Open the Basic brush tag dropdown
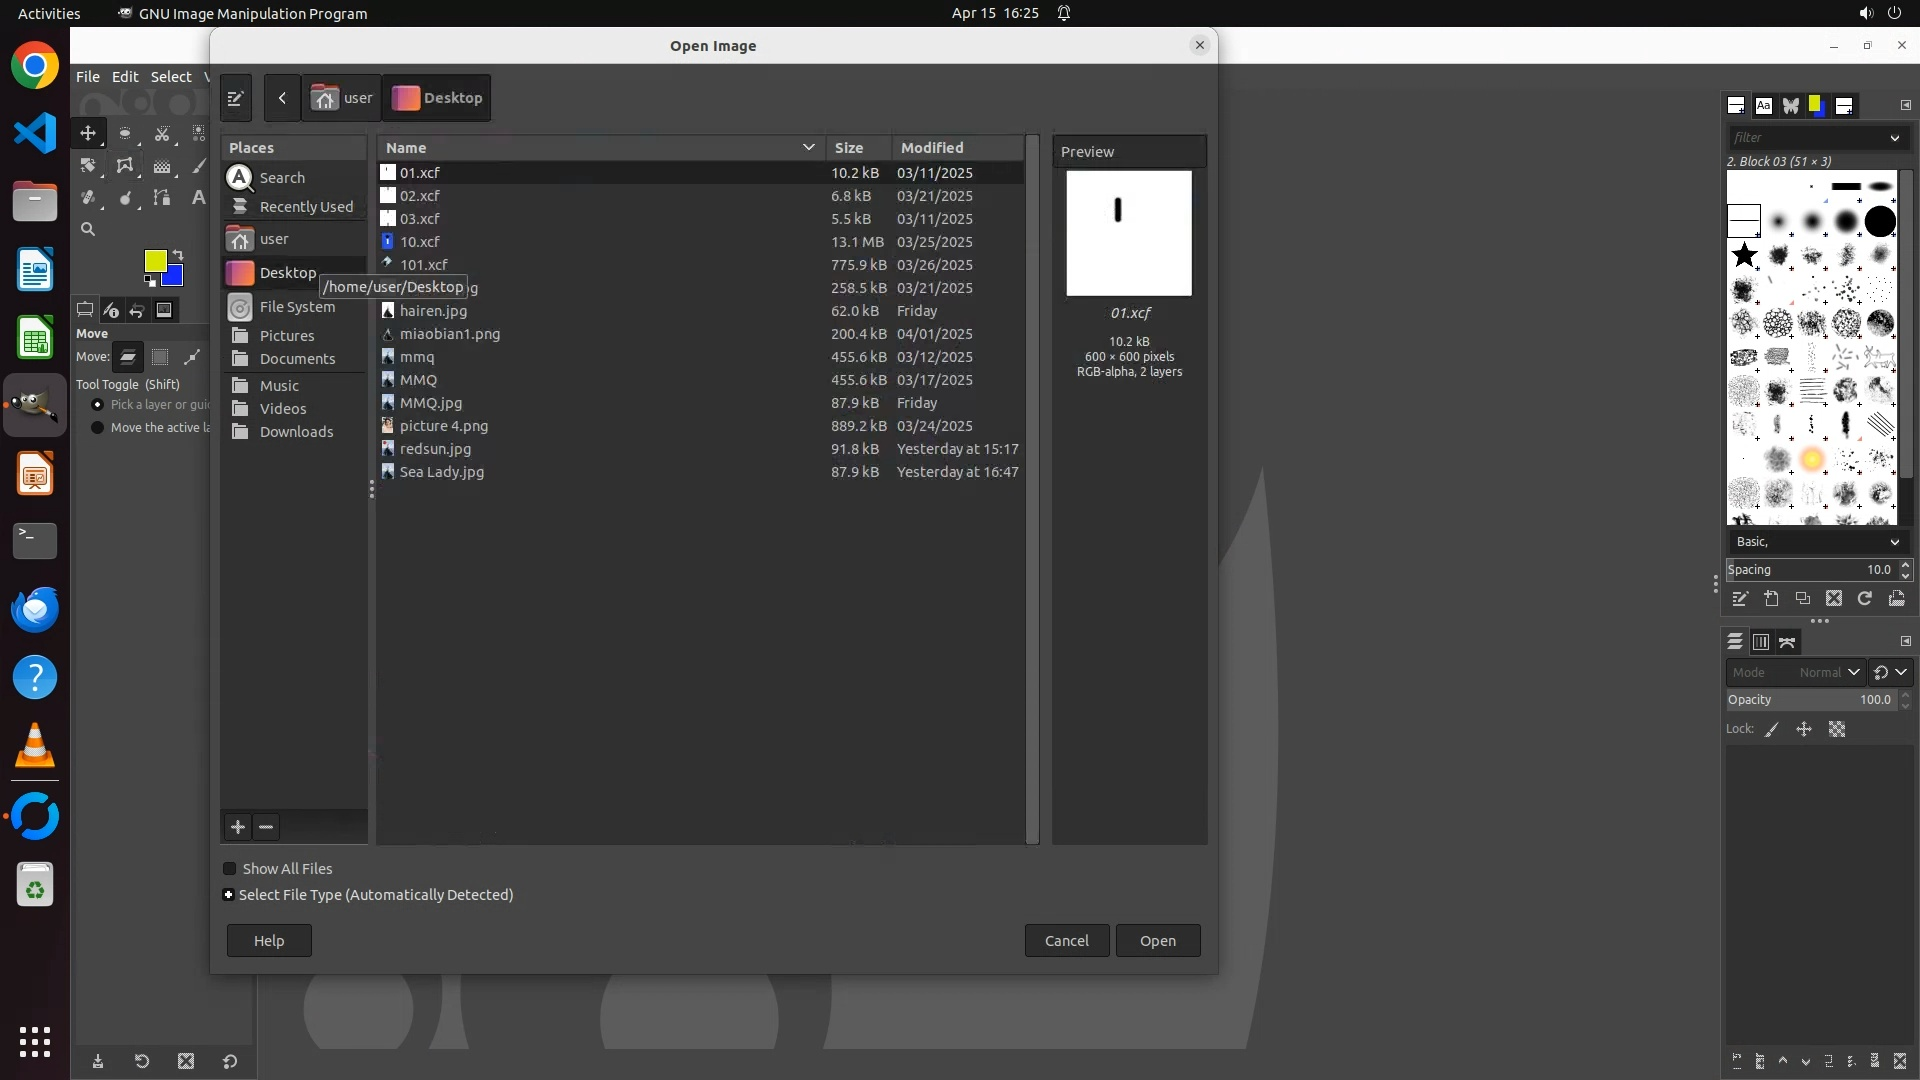This screenshot has width=1920, height=1080. [1815, 542]
